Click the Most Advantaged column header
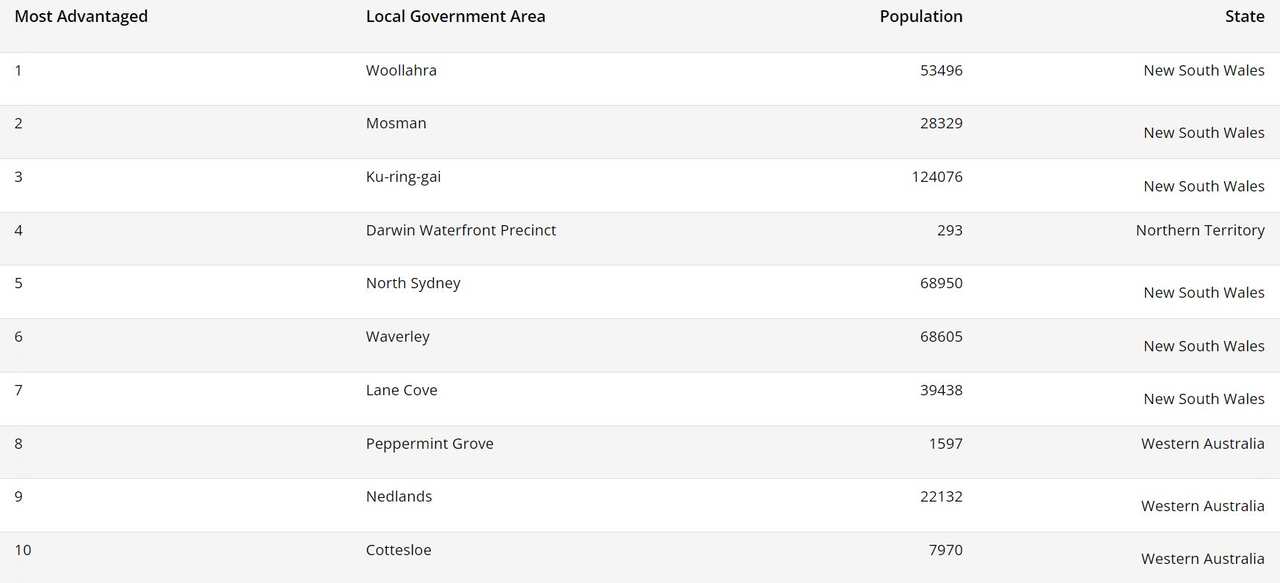 tap(81, 16)
